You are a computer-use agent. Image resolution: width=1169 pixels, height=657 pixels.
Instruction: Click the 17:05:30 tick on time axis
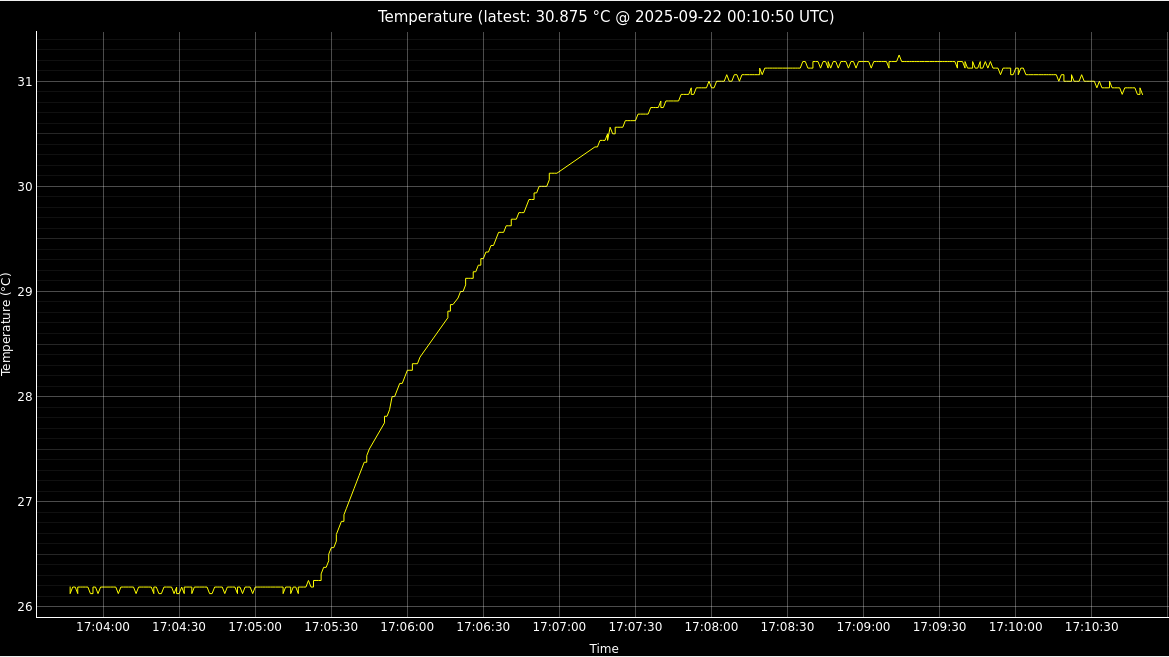point(331,627)
